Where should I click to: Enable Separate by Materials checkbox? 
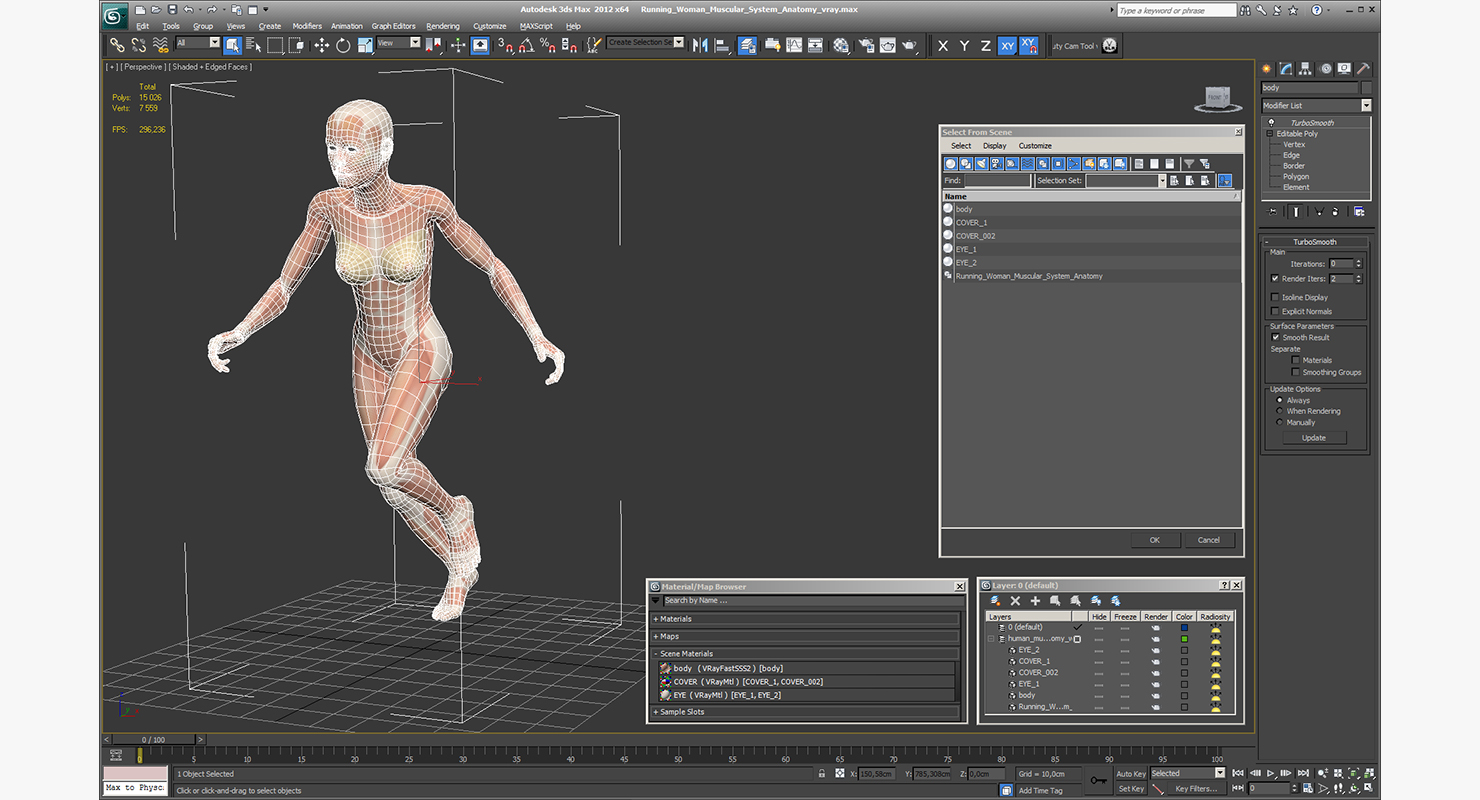click(x=1296, y=360)
